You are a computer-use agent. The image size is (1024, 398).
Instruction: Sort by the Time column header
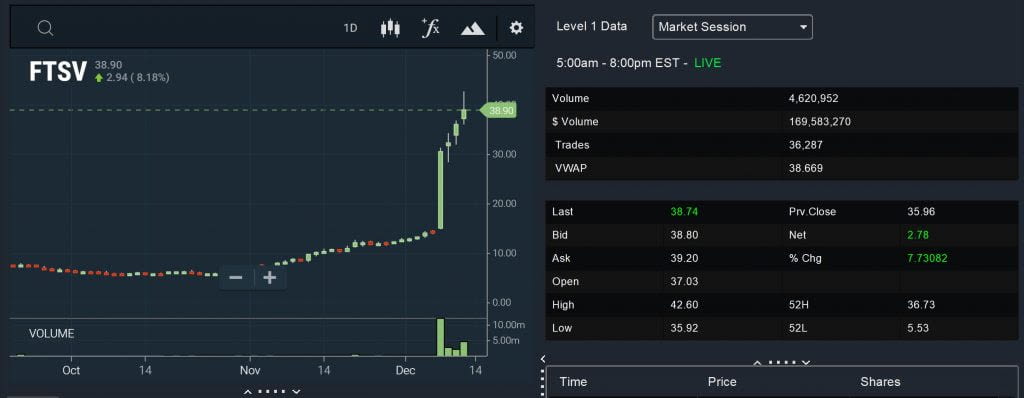tap(573, 382)
